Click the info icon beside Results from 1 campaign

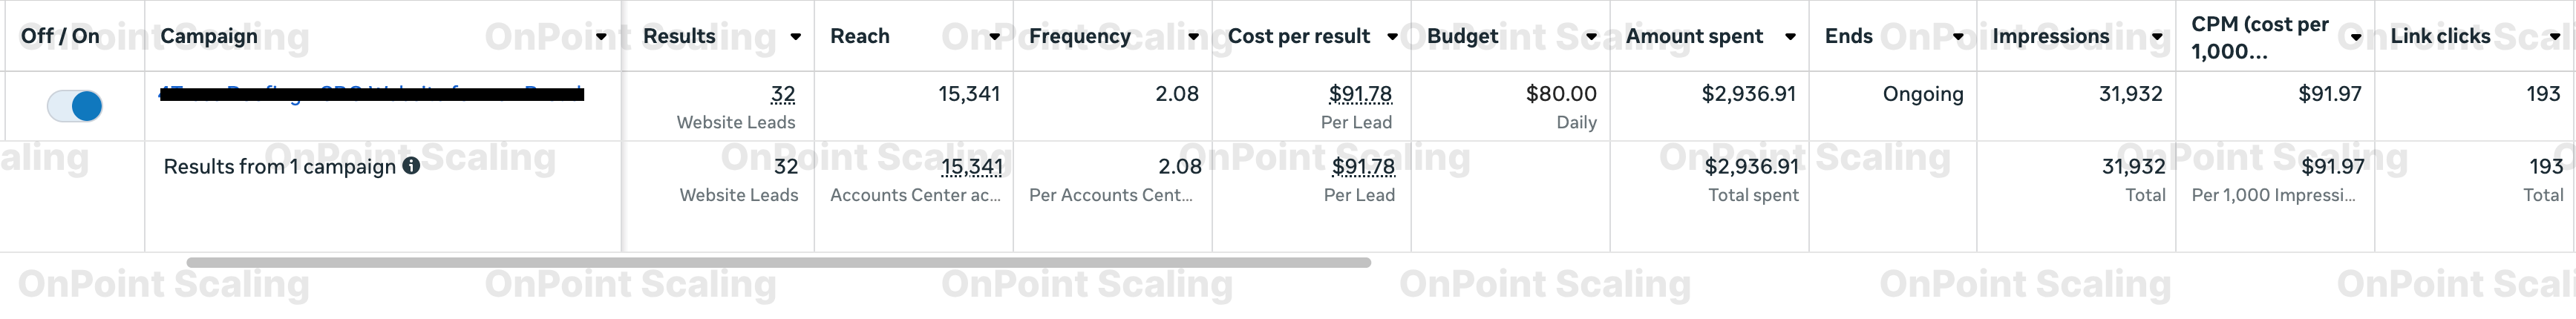coord(411,166)
